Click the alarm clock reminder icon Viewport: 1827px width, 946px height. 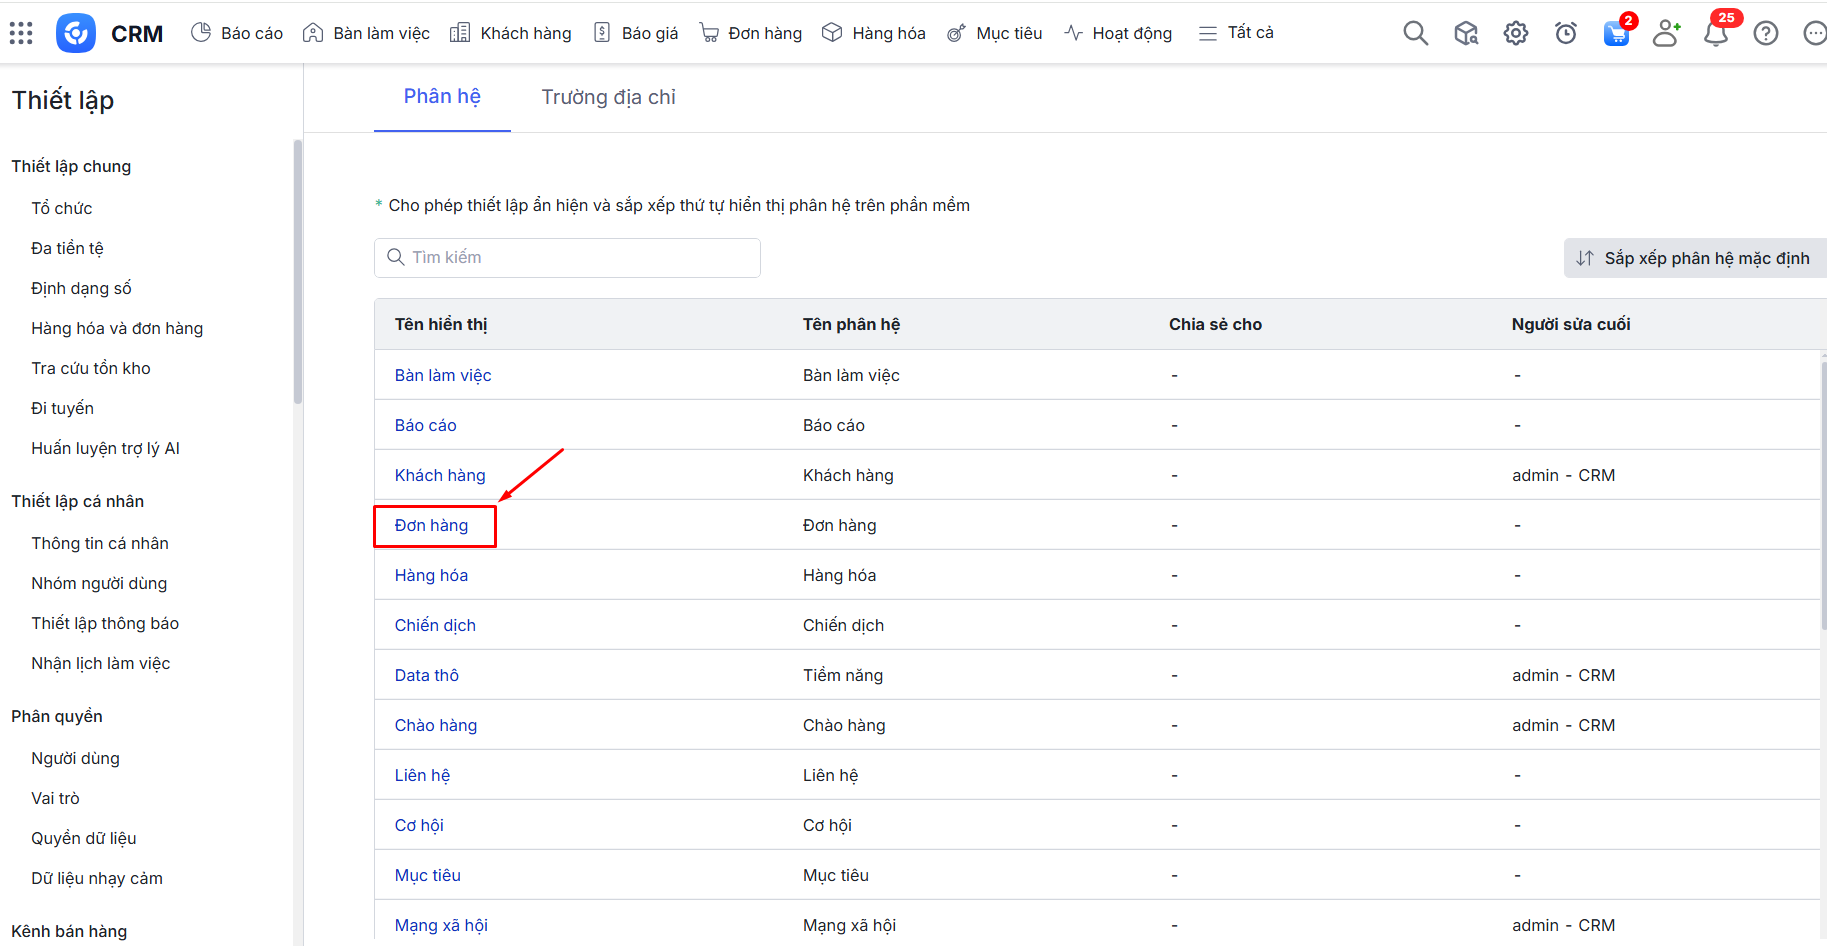1565,33
